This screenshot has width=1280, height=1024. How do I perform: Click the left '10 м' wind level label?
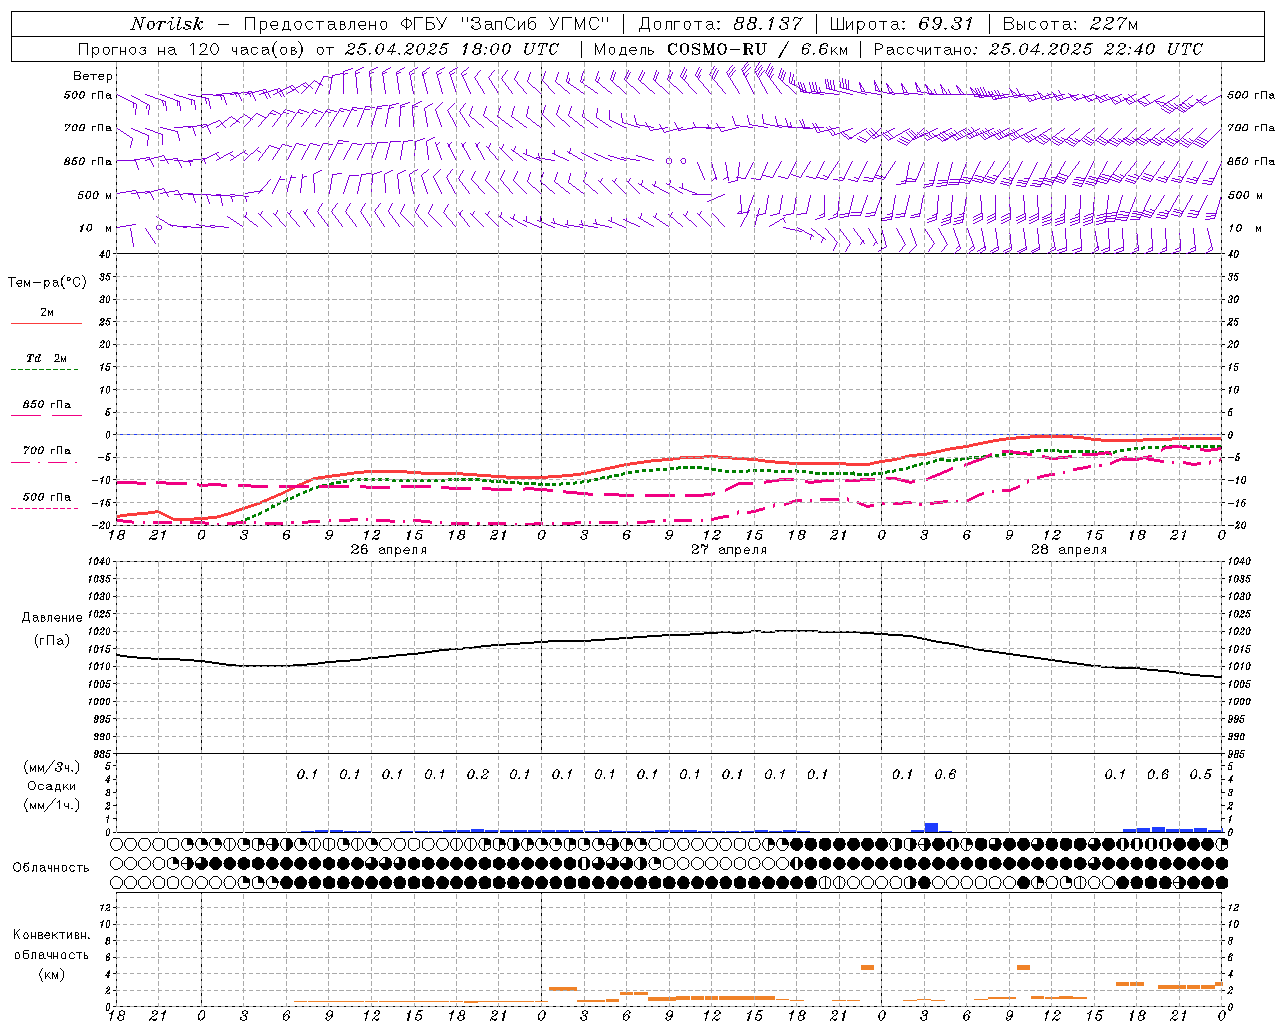point(95,228)
